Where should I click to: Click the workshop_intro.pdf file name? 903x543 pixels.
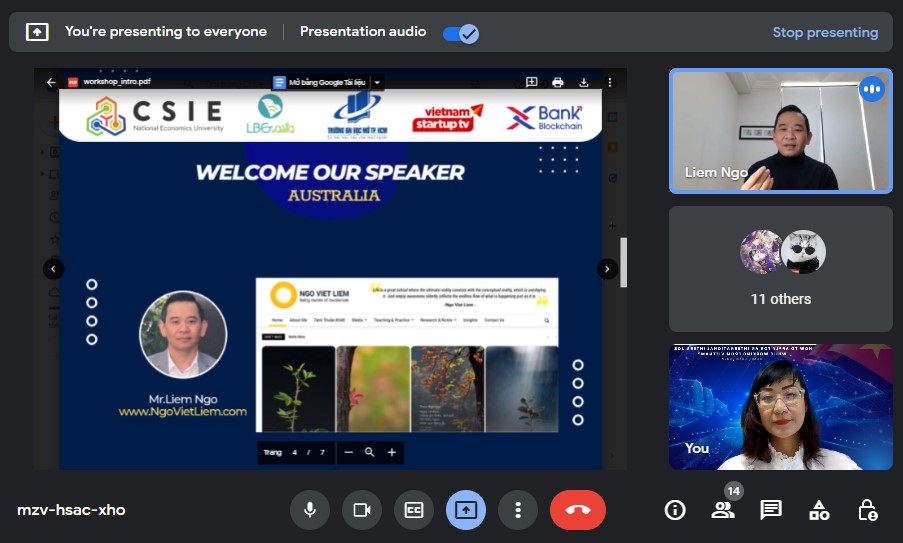(117, 82)
